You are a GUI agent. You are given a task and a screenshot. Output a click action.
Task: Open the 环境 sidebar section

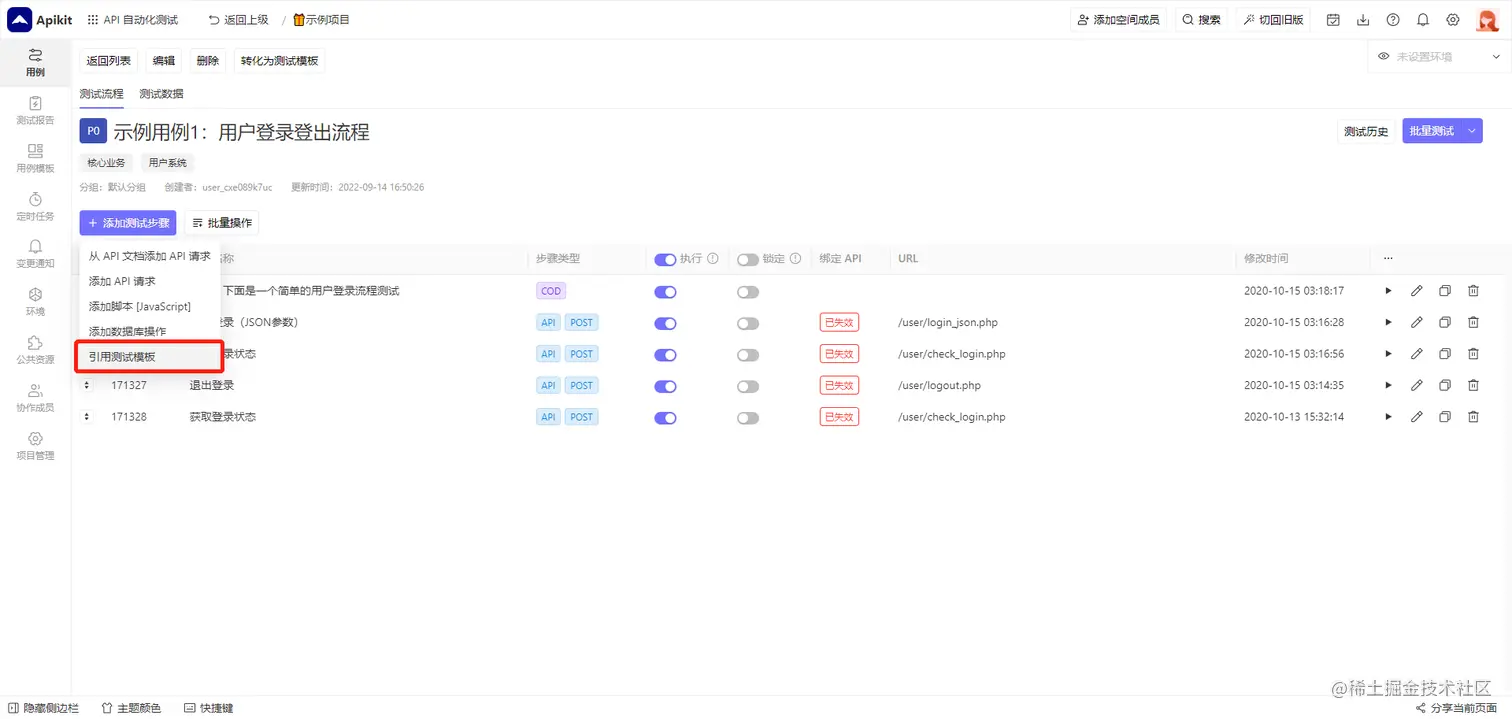[35, 302]
